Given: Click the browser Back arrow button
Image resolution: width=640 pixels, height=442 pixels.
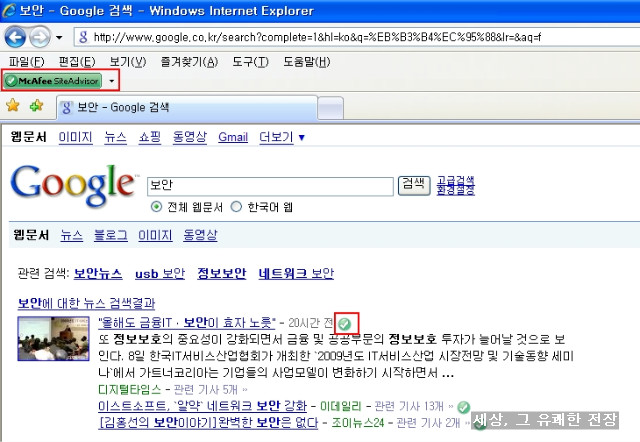Looking at the screenshot, I should 16,37.
